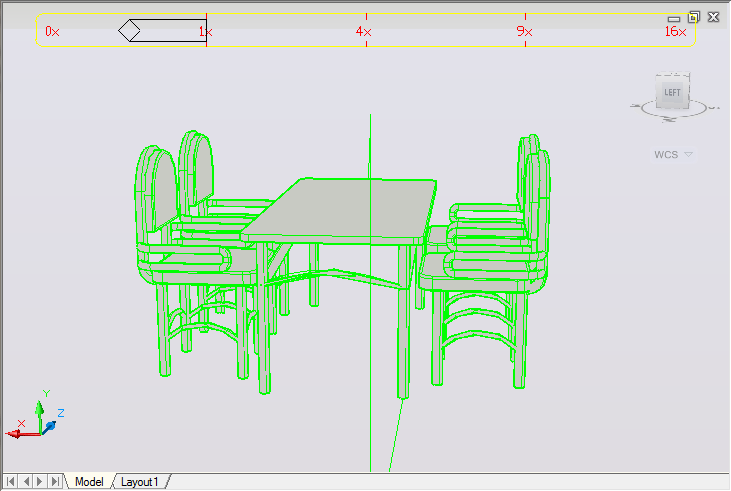Viewport: 731px width, 491px height.
Task: Minimize the drawing viewport window
Action: pos(673,19)
